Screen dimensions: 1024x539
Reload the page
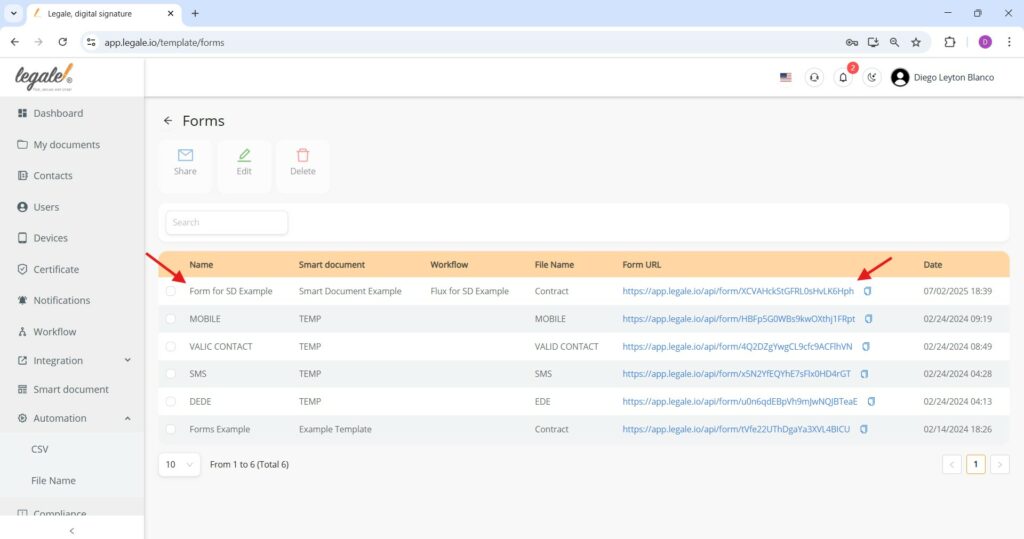coord(63,42)
